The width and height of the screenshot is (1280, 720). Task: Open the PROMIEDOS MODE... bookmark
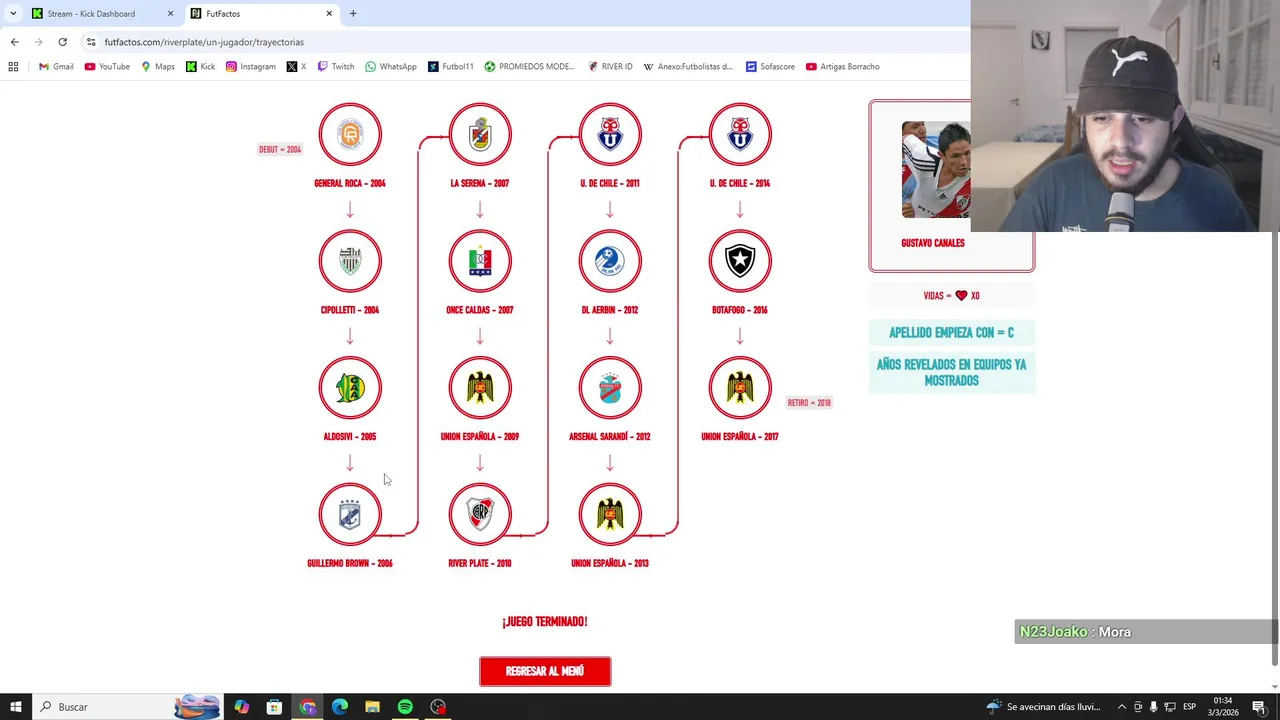(x=530, y=67)
